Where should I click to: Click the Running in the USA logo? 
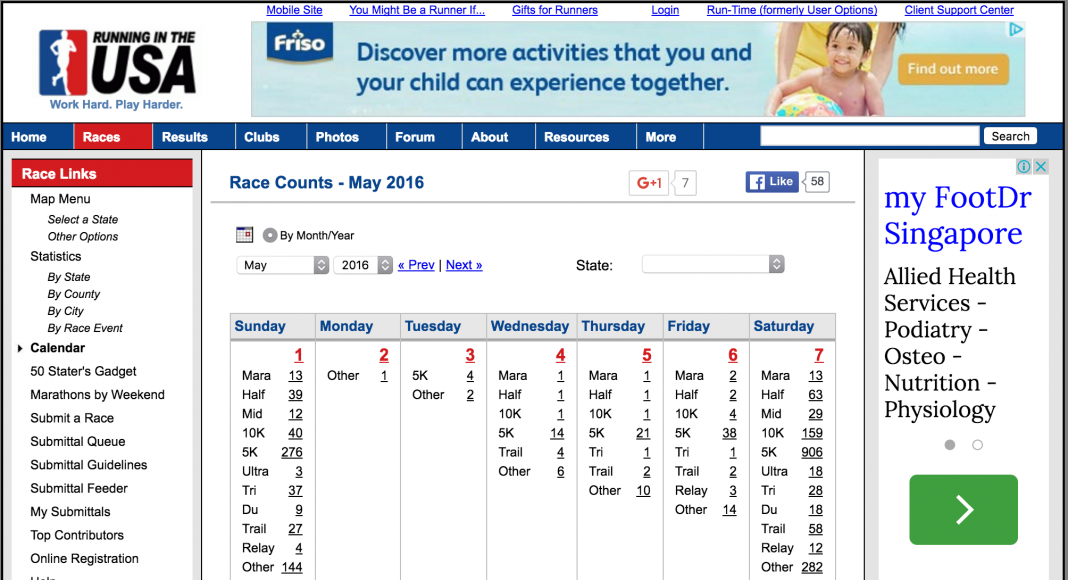coord(116,69)
